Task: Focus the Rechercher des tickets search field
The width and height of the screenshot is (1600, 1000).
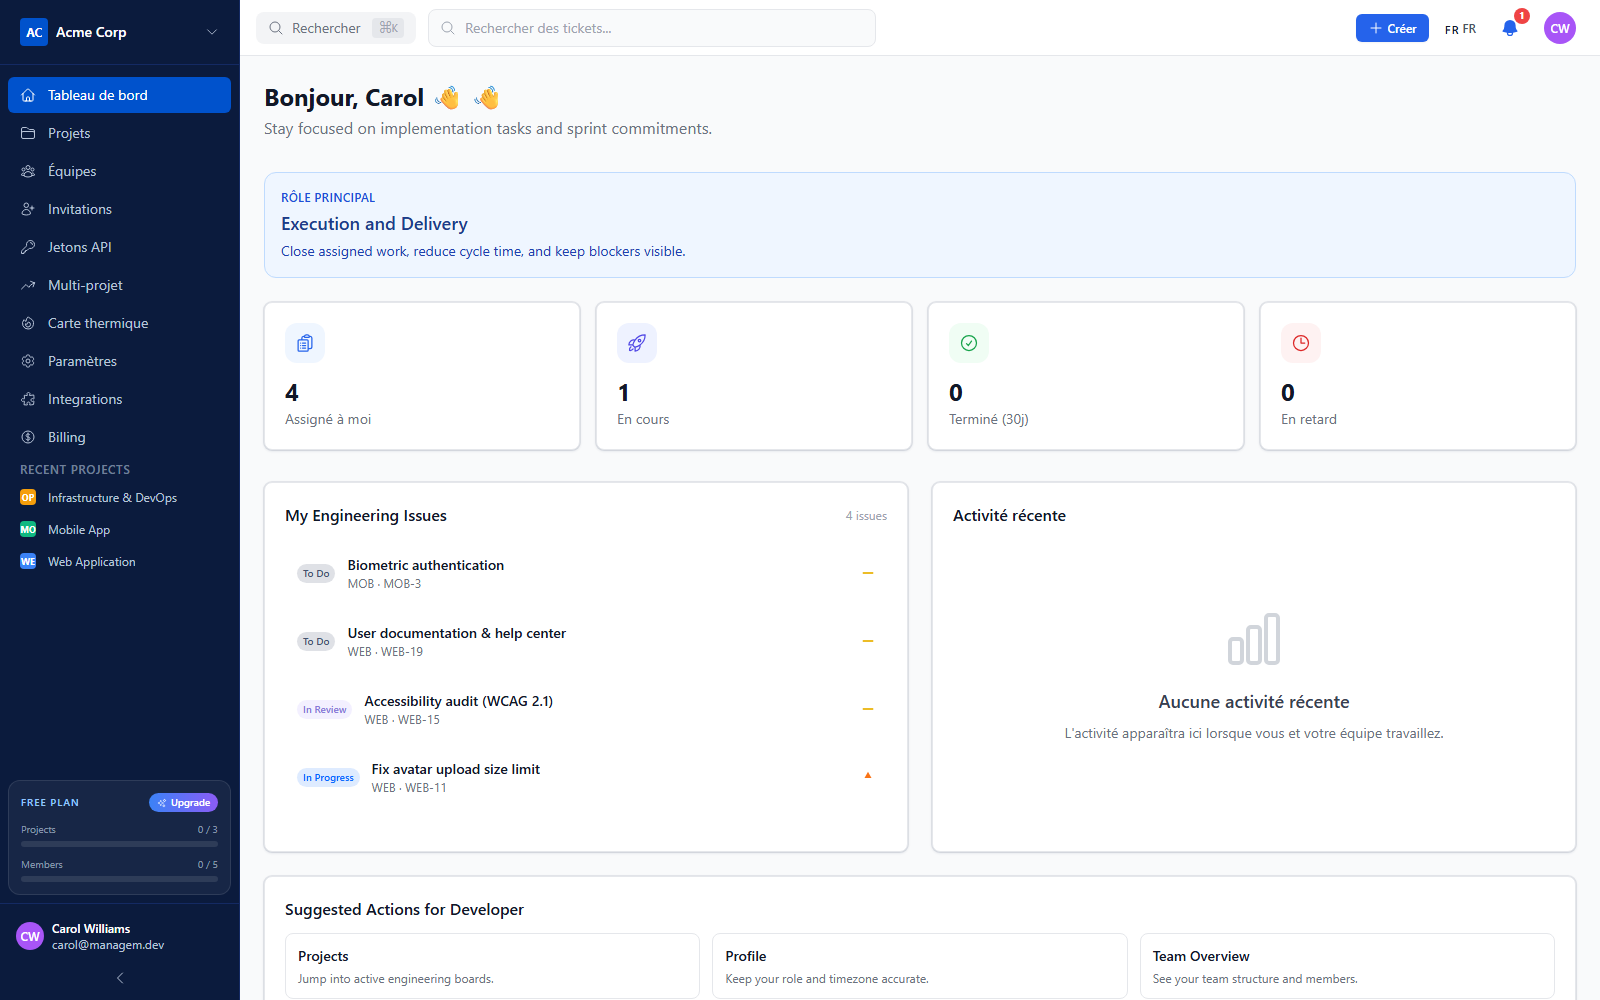Action: [652, 28]
